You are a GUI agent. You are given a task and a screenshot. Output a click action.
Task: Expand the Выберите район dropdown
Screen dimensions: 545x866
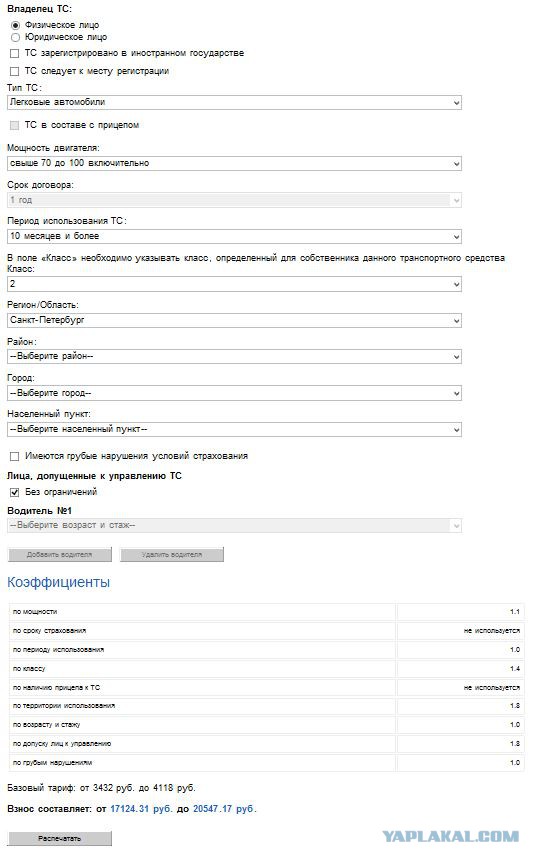coord(234,357)
